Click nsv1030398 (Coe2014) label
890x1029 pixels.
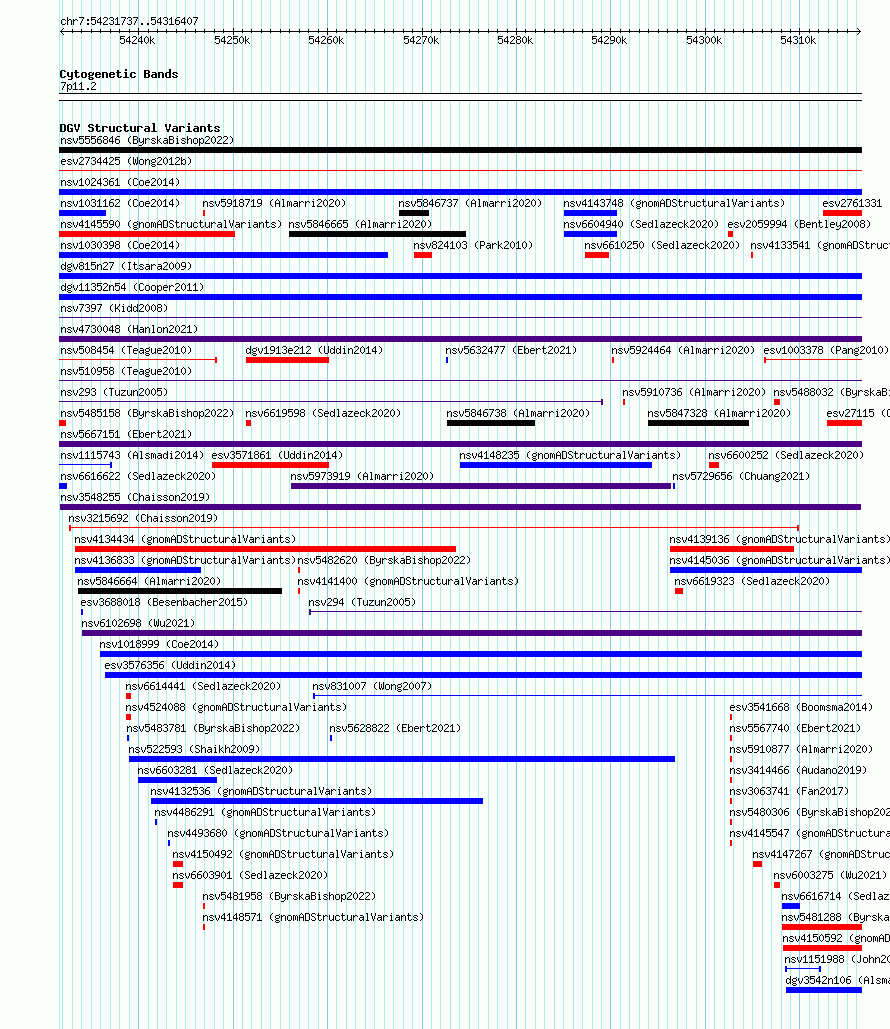pos(120,245)
